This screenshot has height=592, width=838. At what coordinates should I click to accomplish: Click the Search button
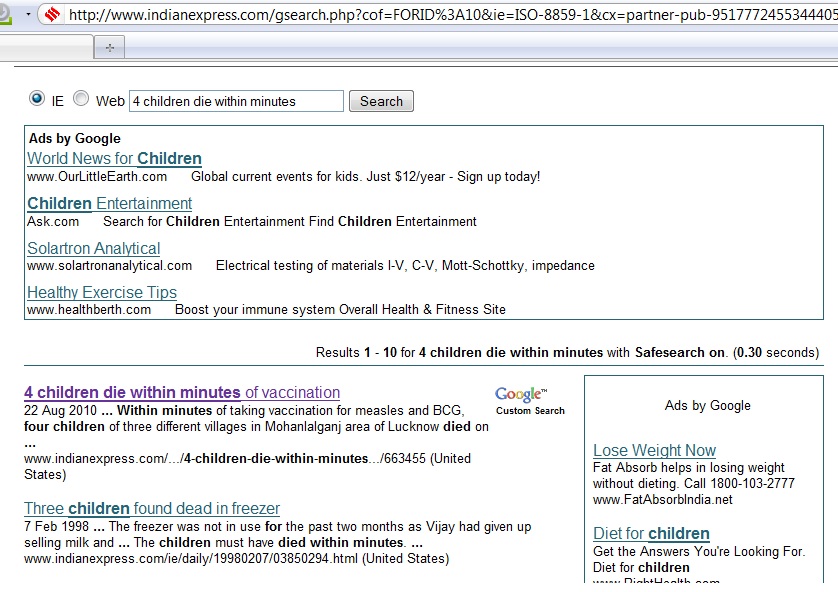click(381, 101)
